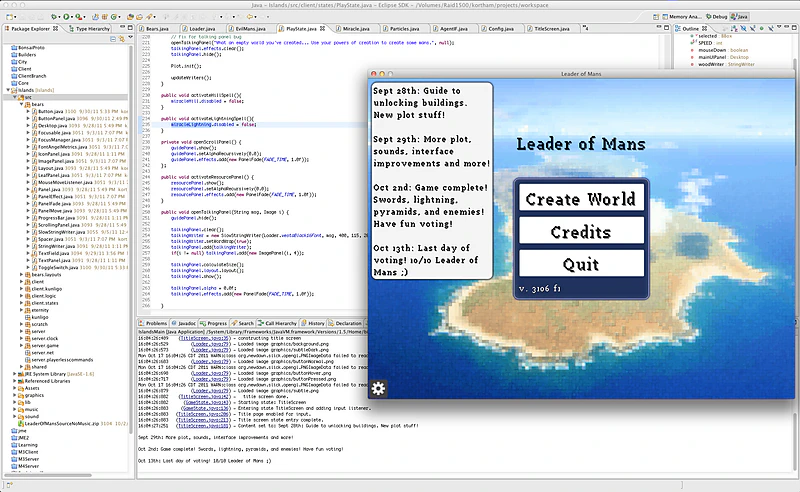Click the Open Perspective icon
This screenshot has width=800, height=492.
click(x=656, y=17)
